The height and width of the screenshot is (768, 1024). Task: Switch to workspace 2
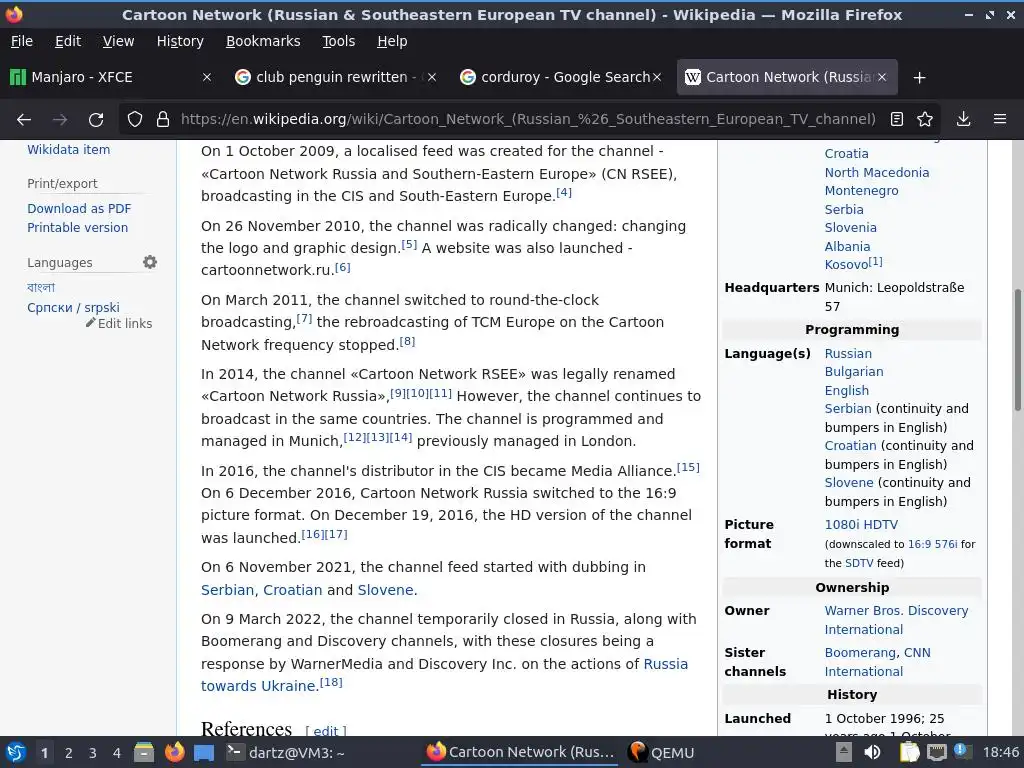coord(69,753)
